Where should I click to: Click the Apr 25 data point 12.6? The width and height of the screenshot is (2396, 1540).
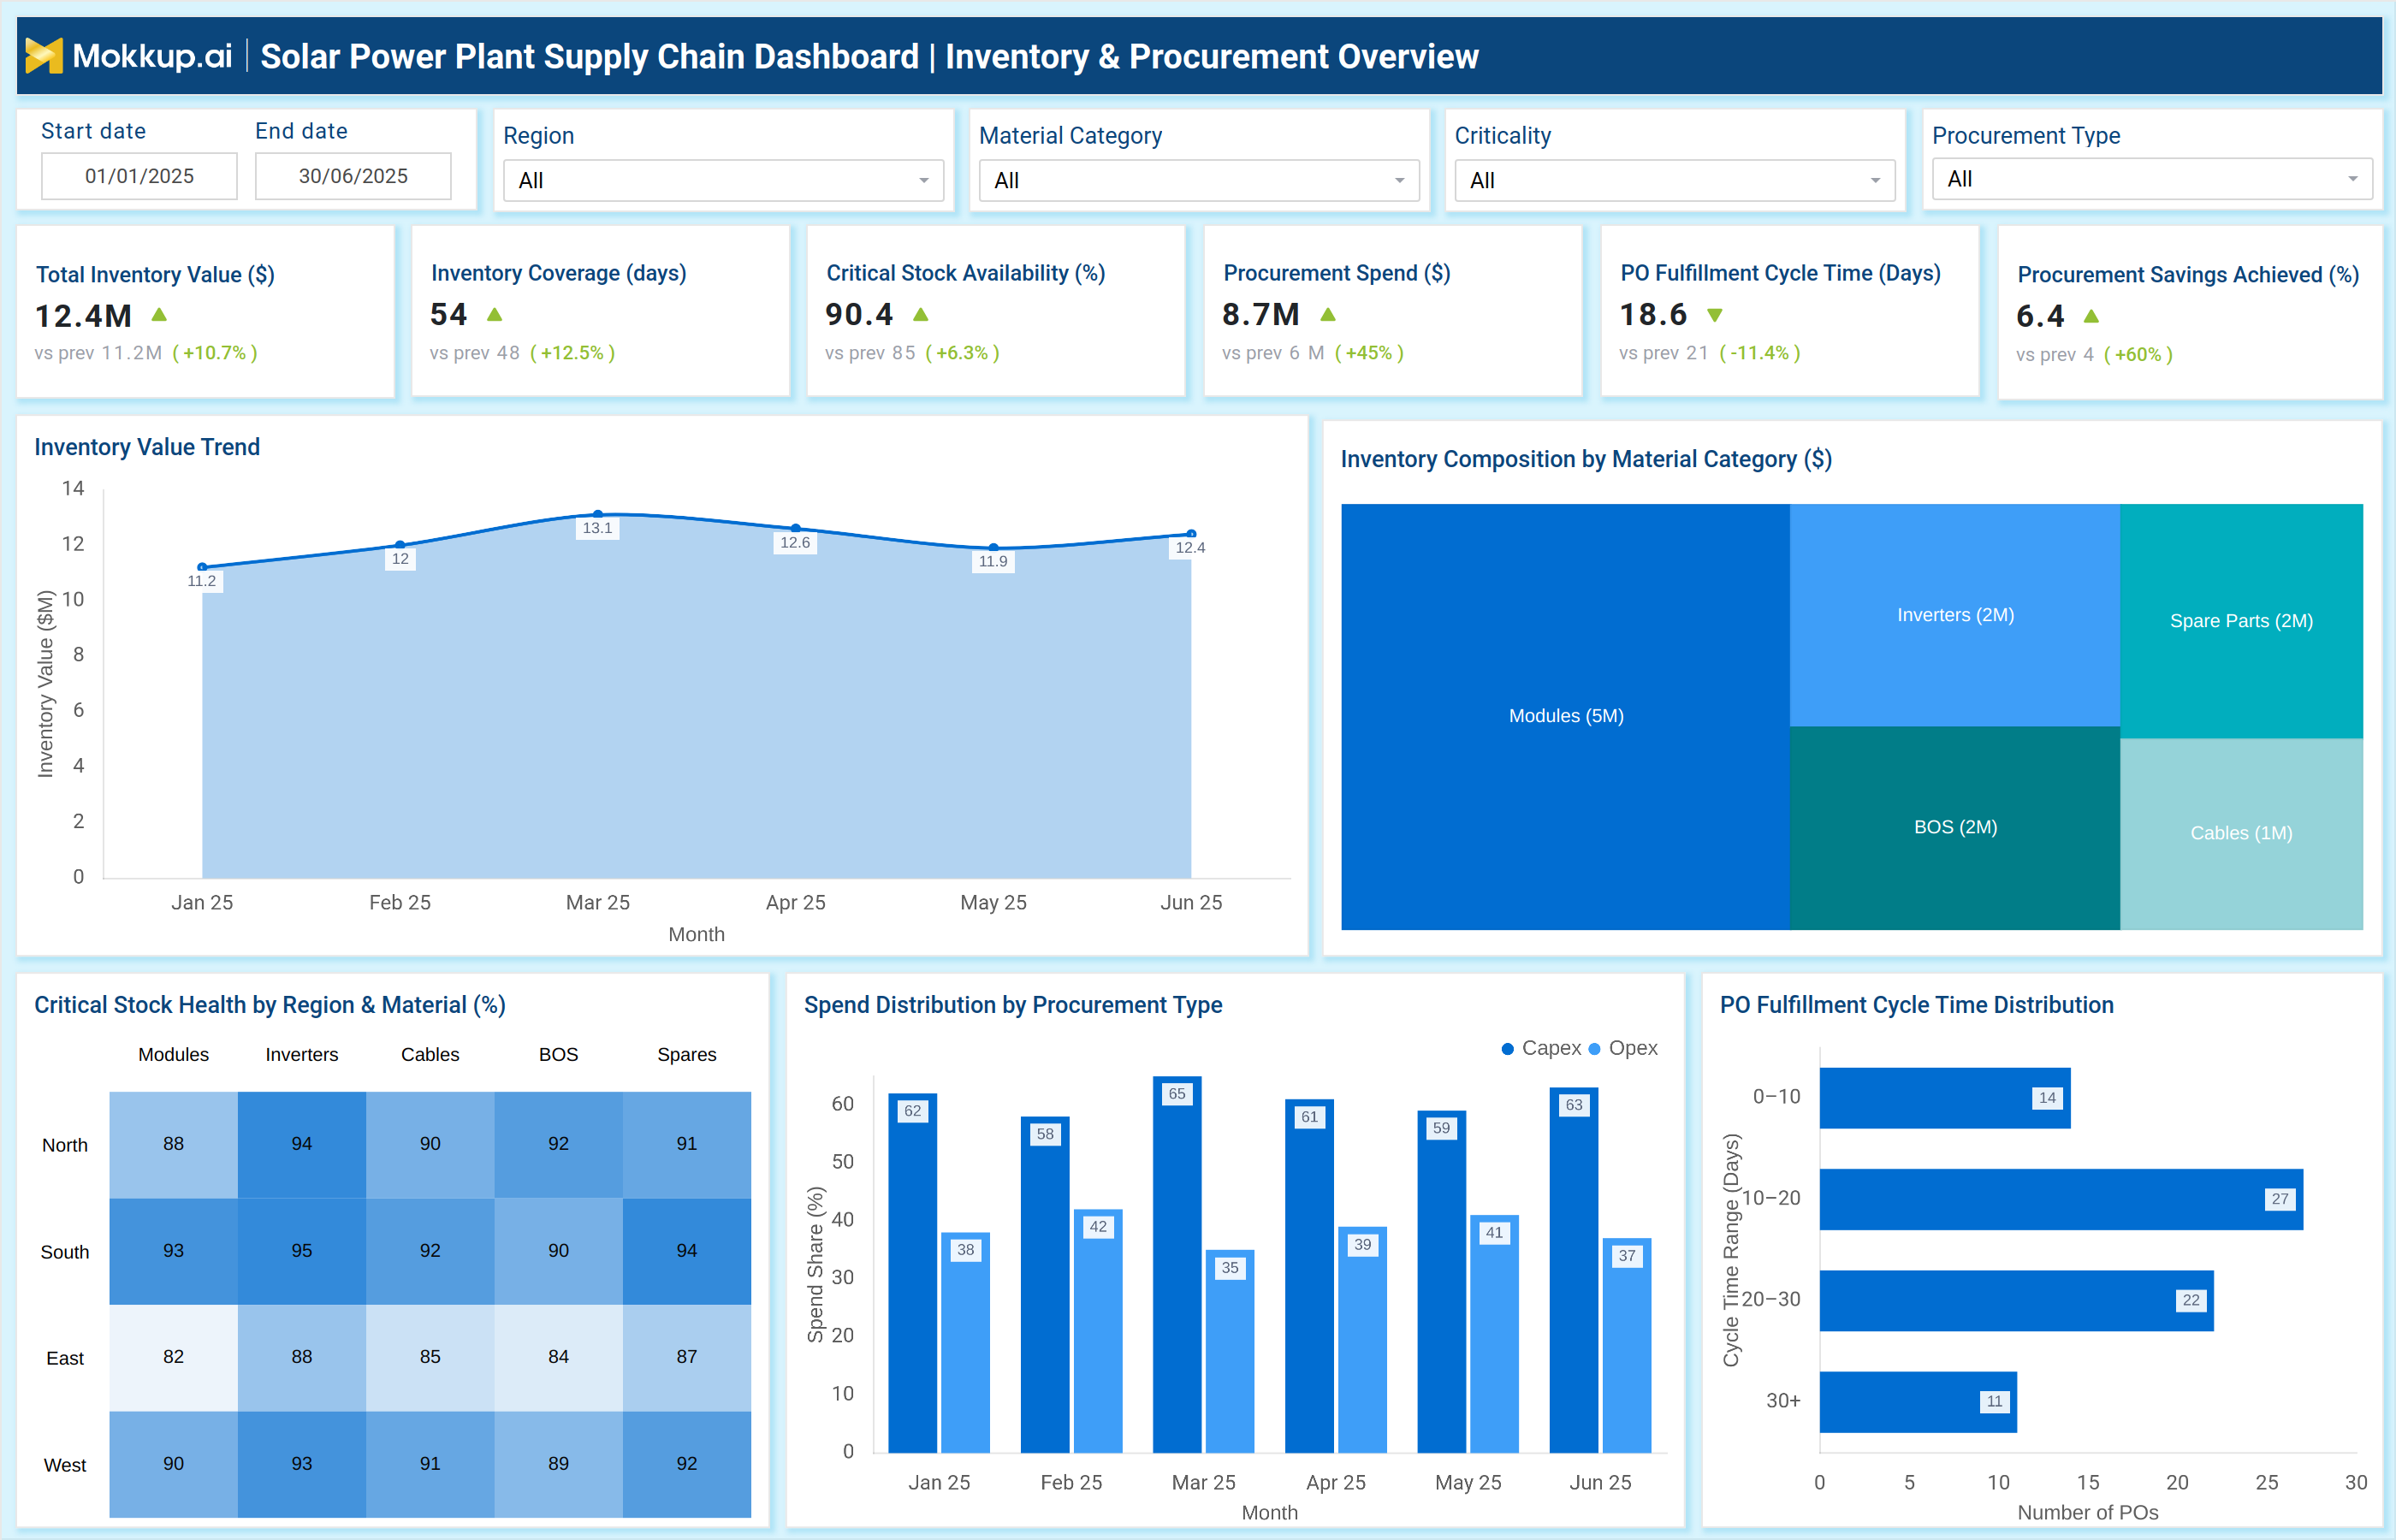795,528
